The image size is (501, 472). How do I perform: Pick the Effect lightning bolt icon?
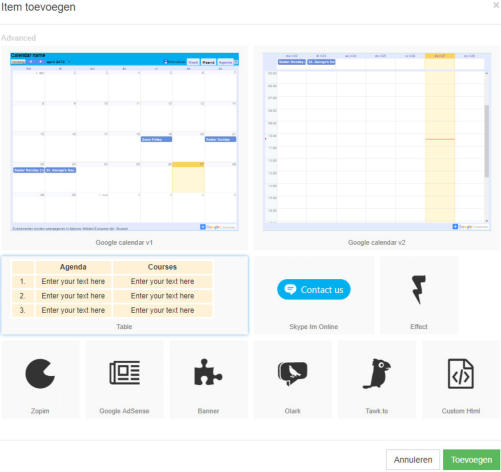click(419, 289)
